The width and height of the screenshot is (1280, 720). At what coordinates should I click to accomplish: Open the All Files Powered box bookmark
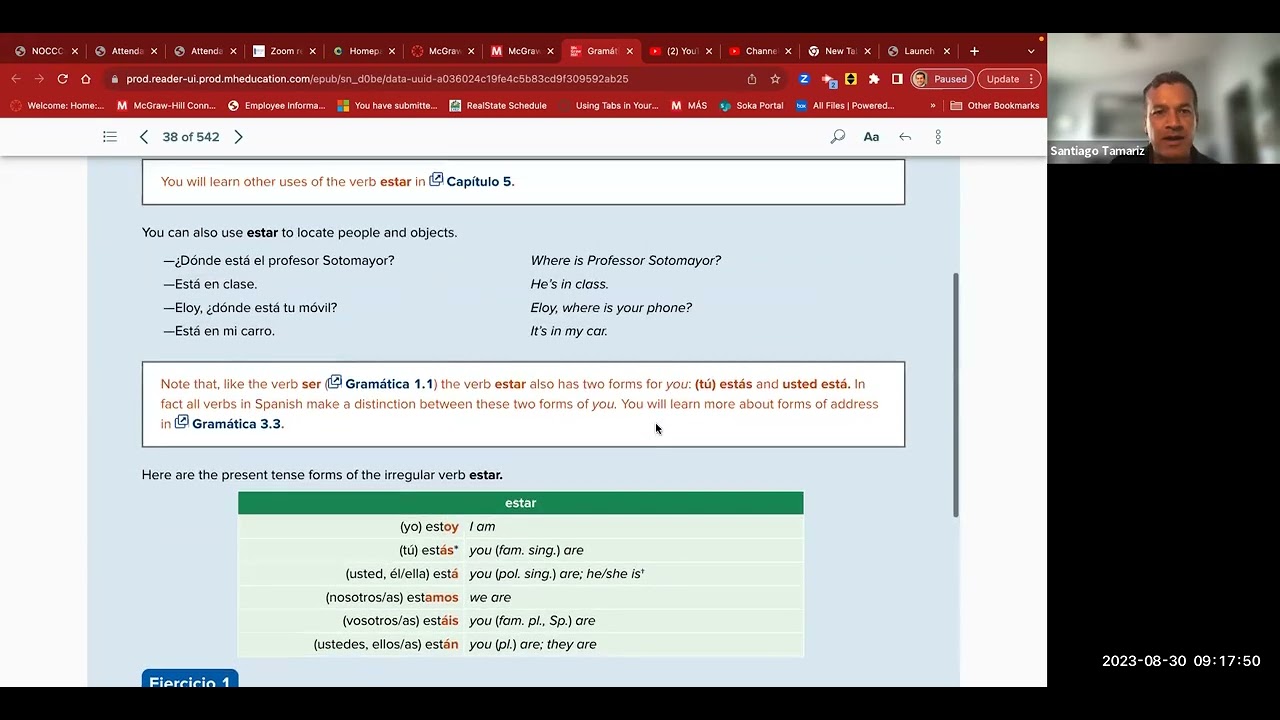[845, 106]
